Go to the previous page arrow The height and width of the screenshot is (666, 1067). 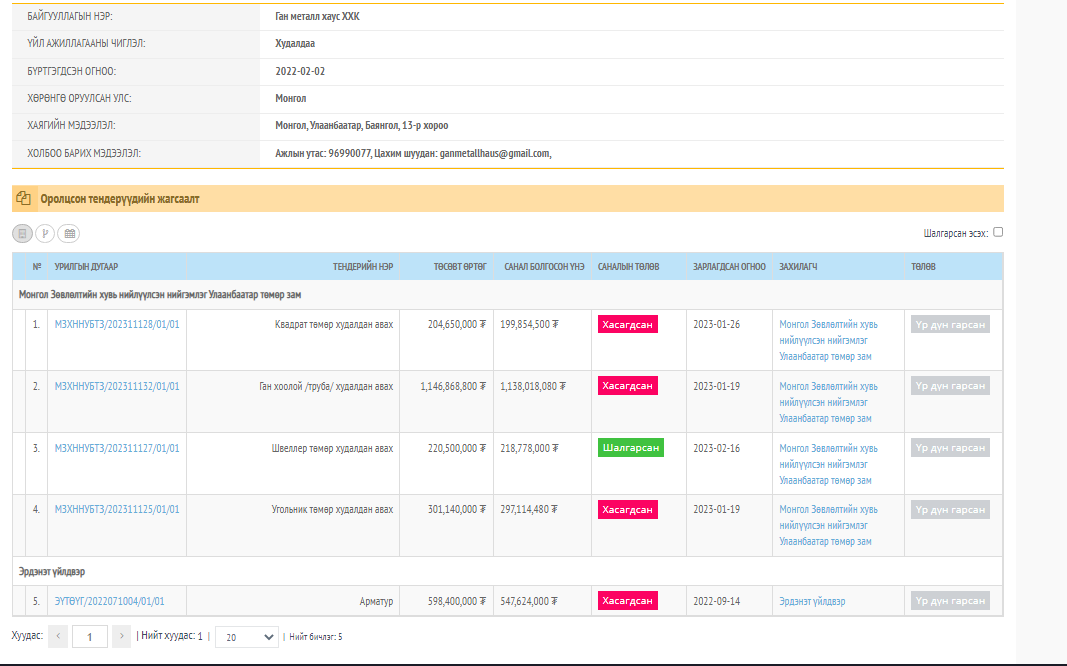58,636
